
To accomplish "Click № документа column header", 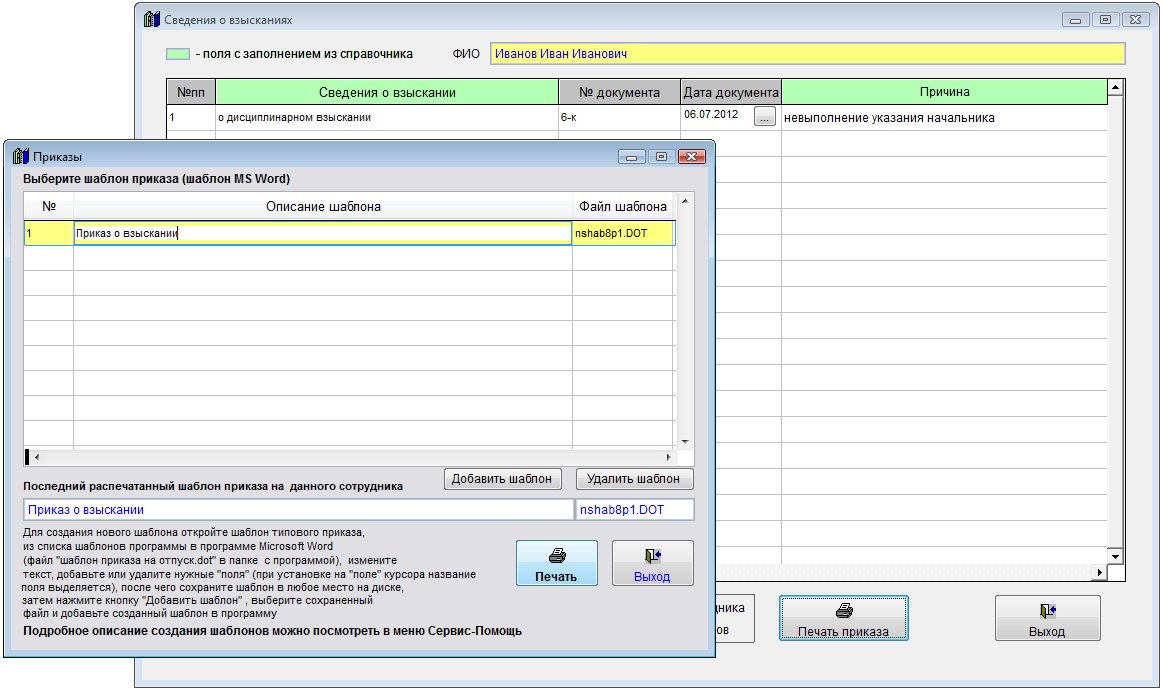I will pyautogui.click(x=619, y=92).
